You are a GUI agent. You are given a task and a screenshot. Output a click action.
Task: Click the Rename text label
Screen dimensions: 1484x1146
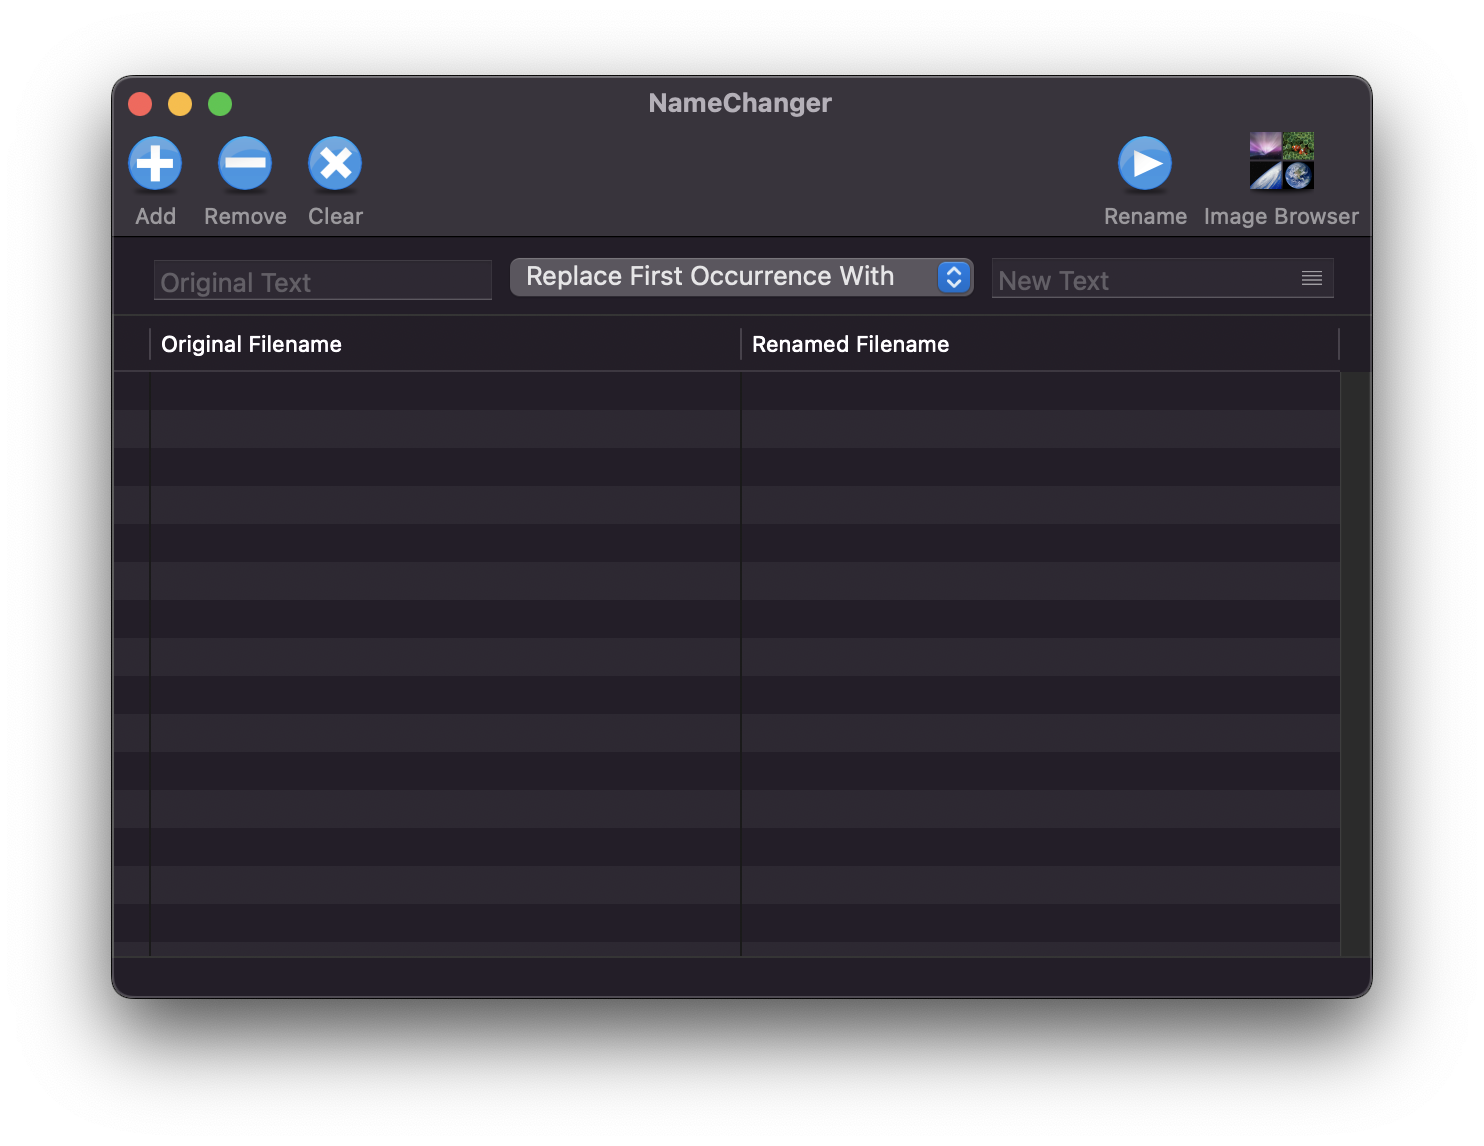(x=1145, y=215)
